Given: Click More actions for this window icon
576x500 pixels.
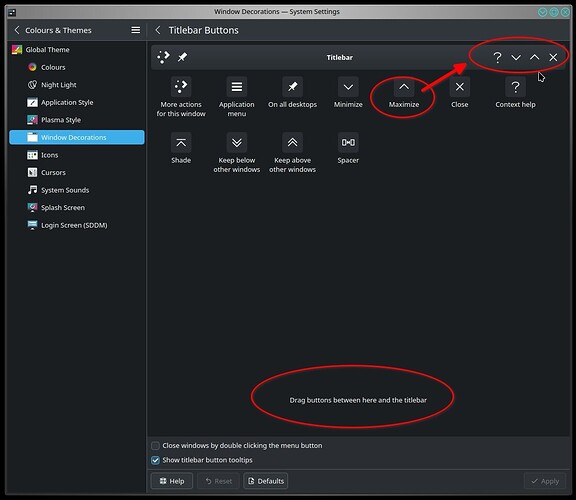Looking at the screenshot, I should [x=181, y=87].
